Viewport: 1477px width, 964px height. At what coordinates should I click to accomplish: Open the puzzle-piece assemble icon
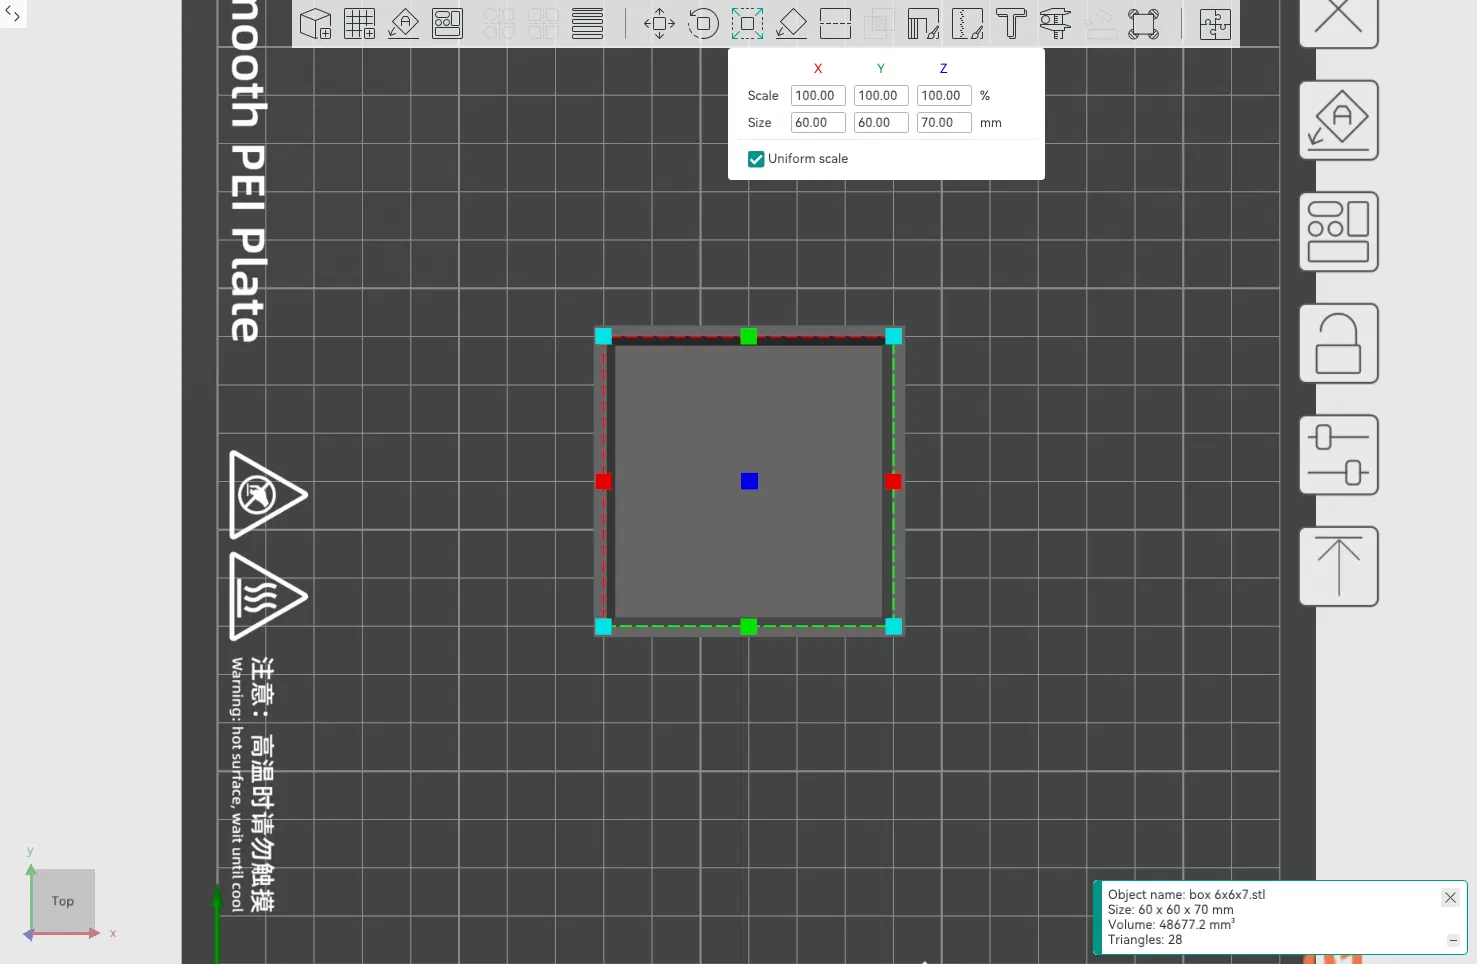point(1215,23)
